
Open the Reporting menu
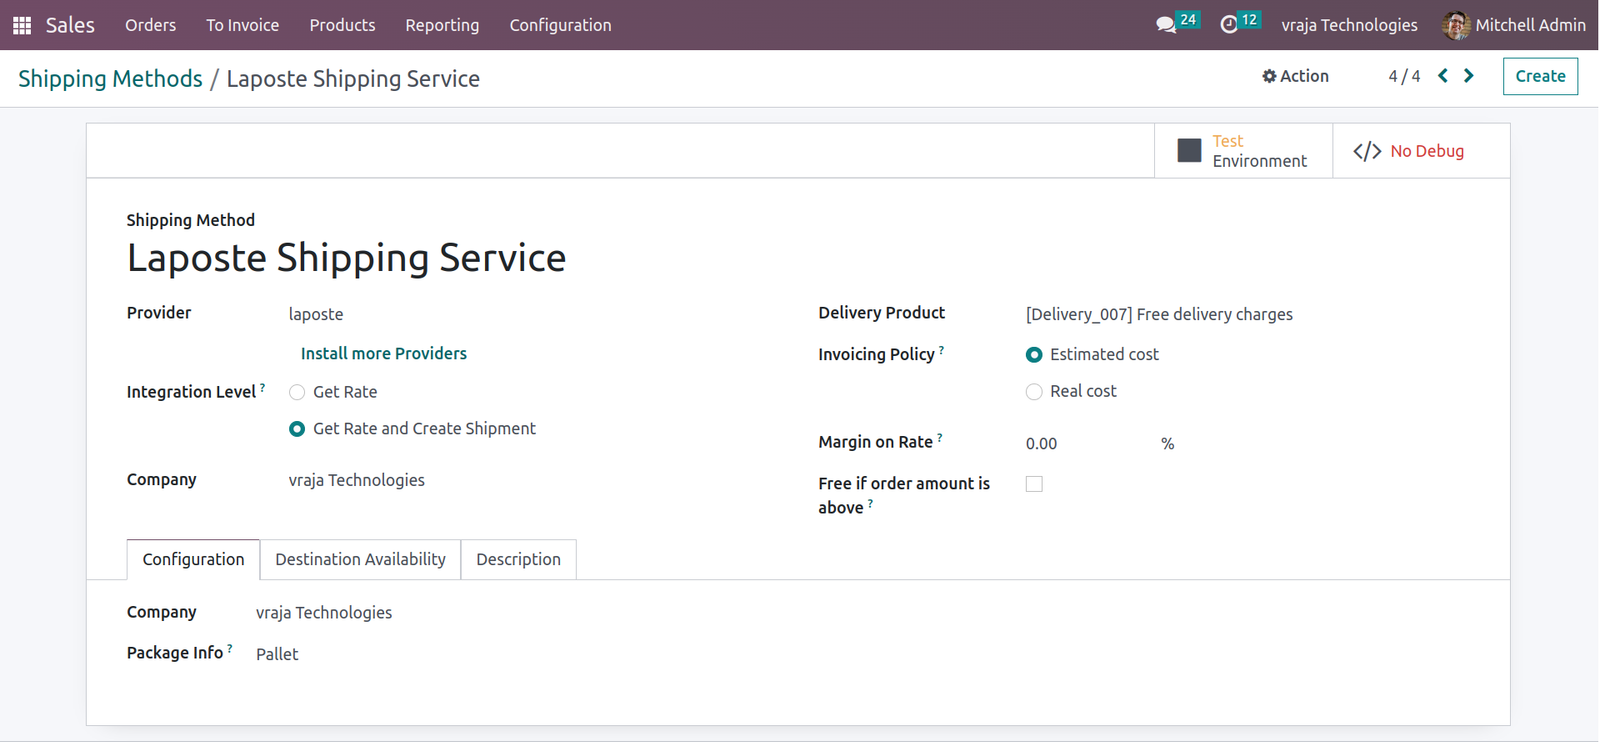pyautogui.click(x=442, y=25)
